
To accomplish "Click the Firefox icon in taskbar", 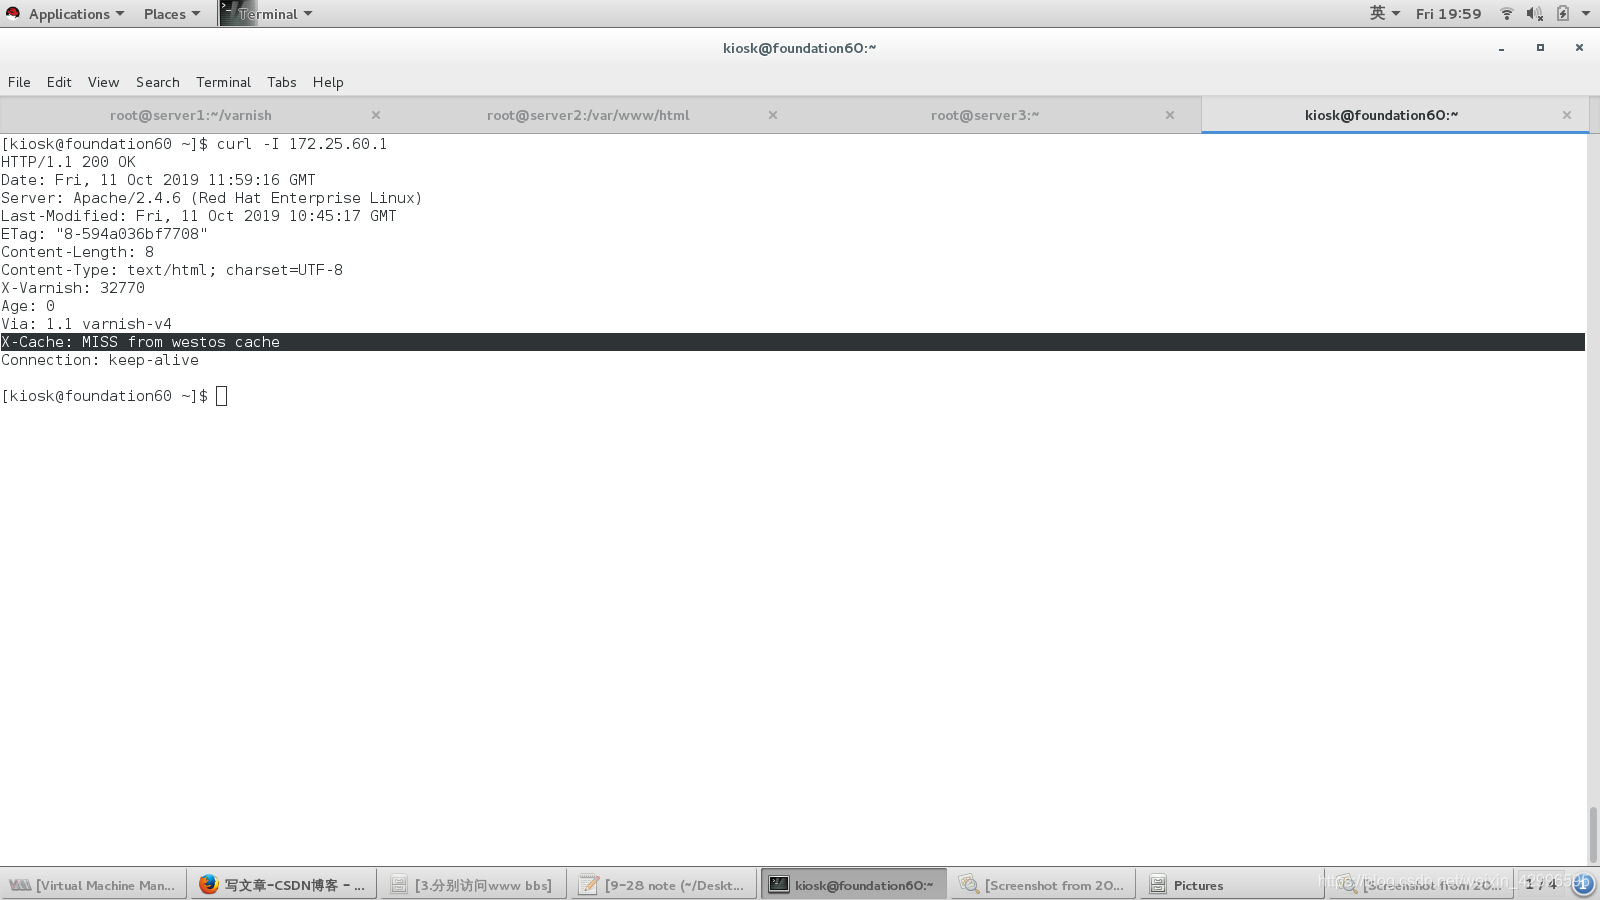I will pyautogui.click(x=208, y=884).
